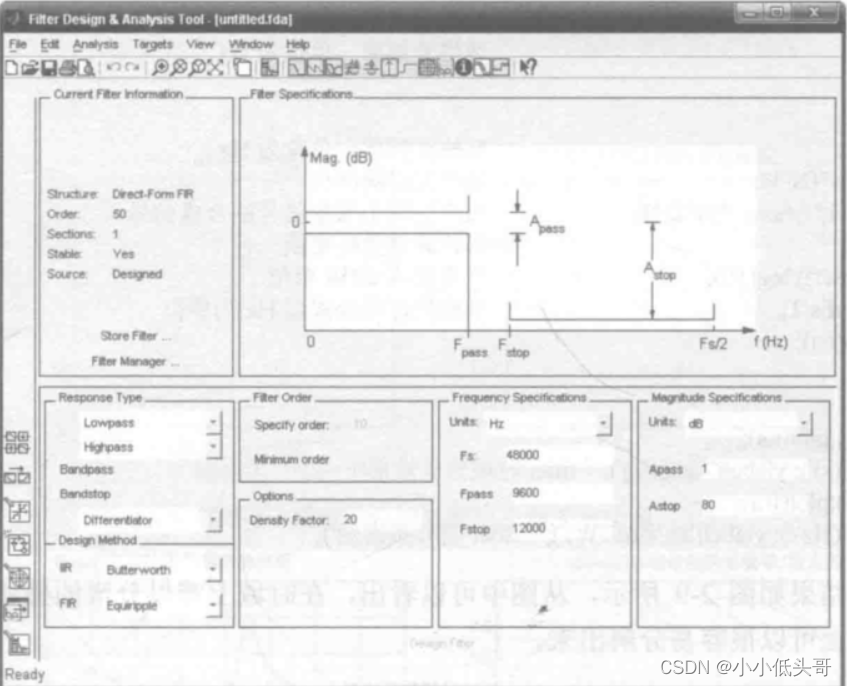847x686 pixels.
Task: Open the IIR Butterworth method dropdown
Action: click(213, 569)
